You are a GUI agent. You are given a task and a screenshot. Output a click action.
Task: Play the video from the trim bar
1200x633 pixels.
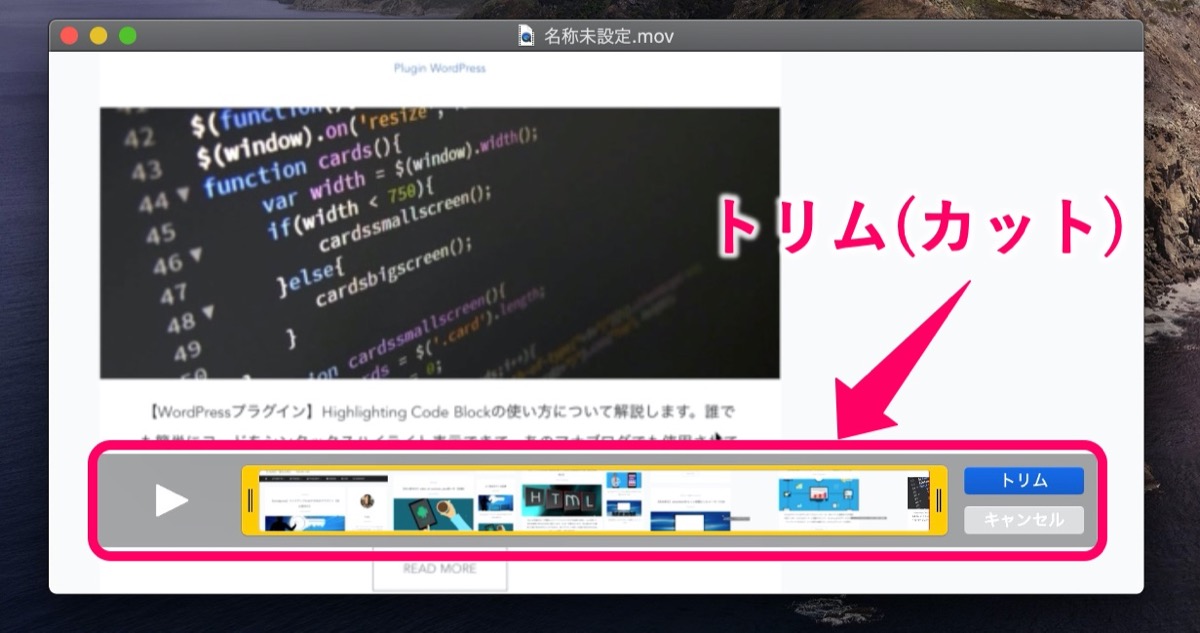pyautogui.click(x=172, y=500)
